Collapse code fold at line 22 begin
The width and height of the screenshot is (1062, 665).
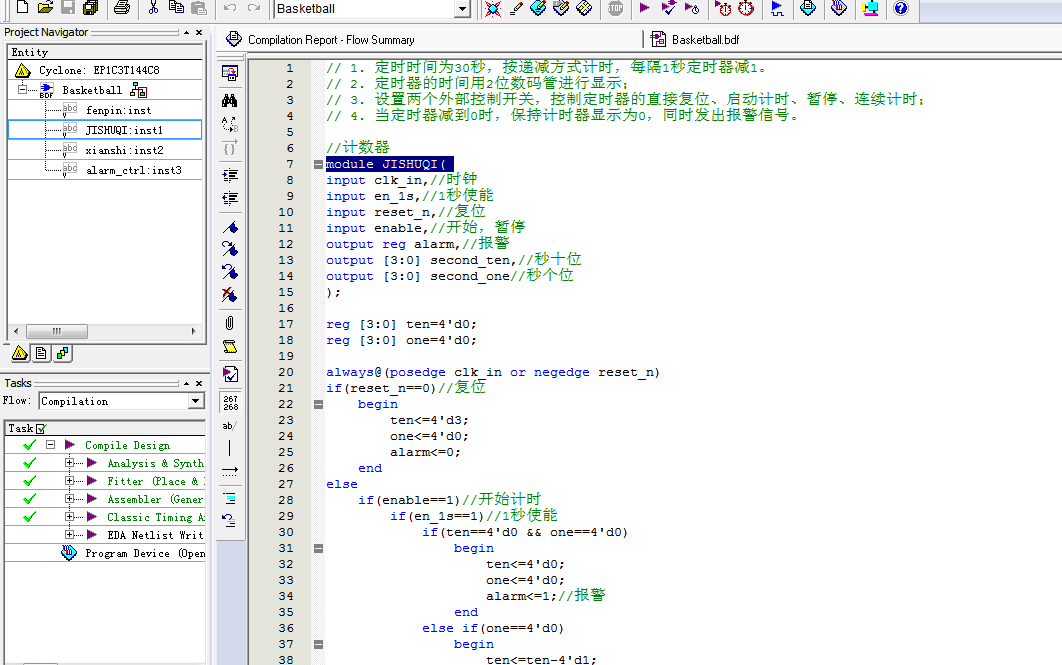point(318,404)
